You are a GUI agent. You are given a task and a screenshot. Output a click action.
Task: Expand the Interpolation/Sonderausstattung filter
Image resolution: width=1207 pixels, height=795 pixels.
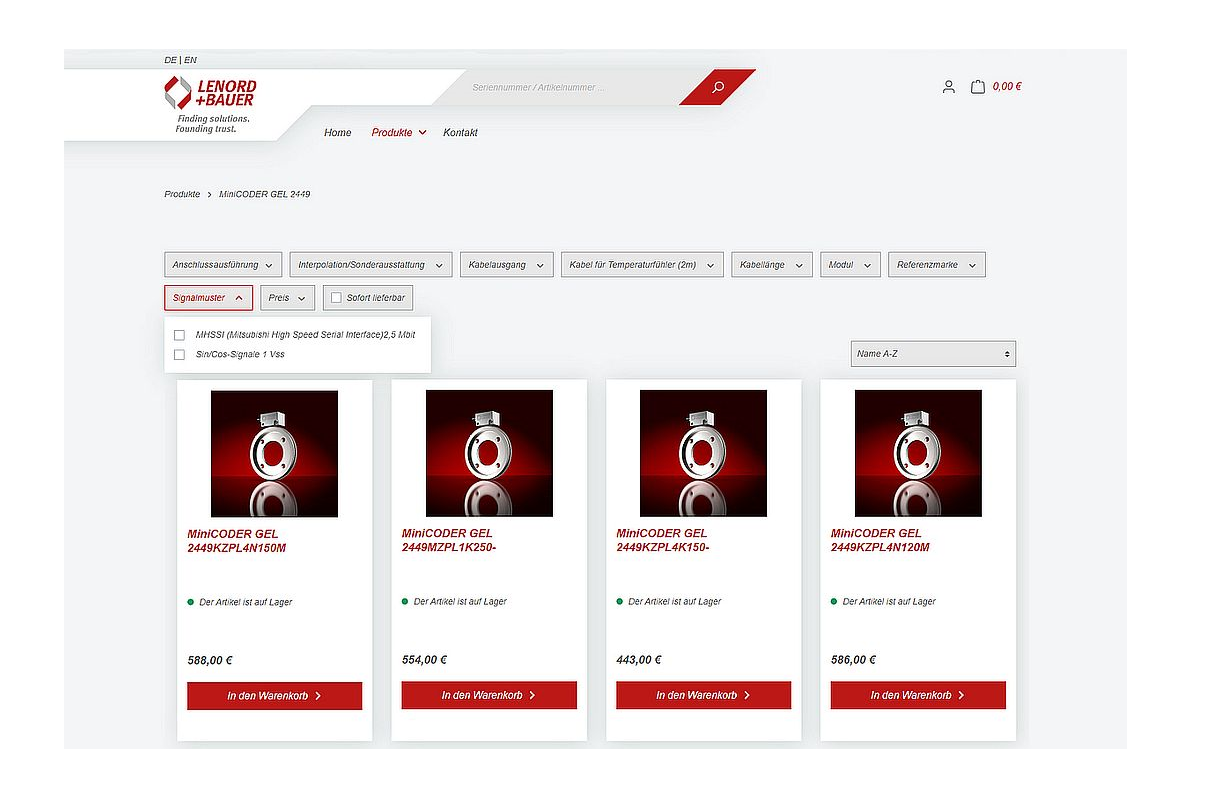370,265
